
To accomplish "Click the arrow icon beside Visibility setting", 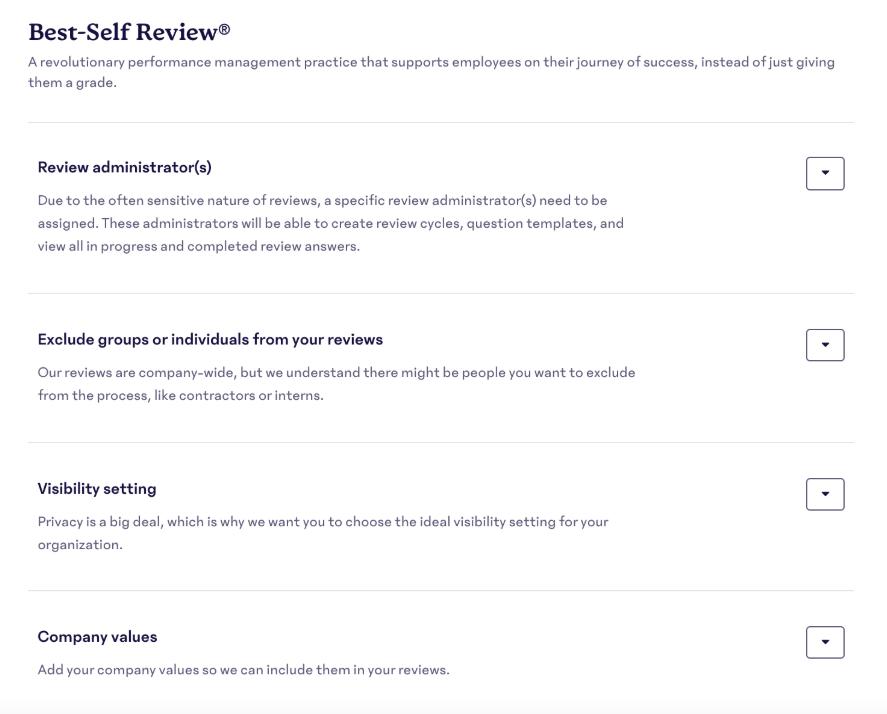I will click(825, 493).
